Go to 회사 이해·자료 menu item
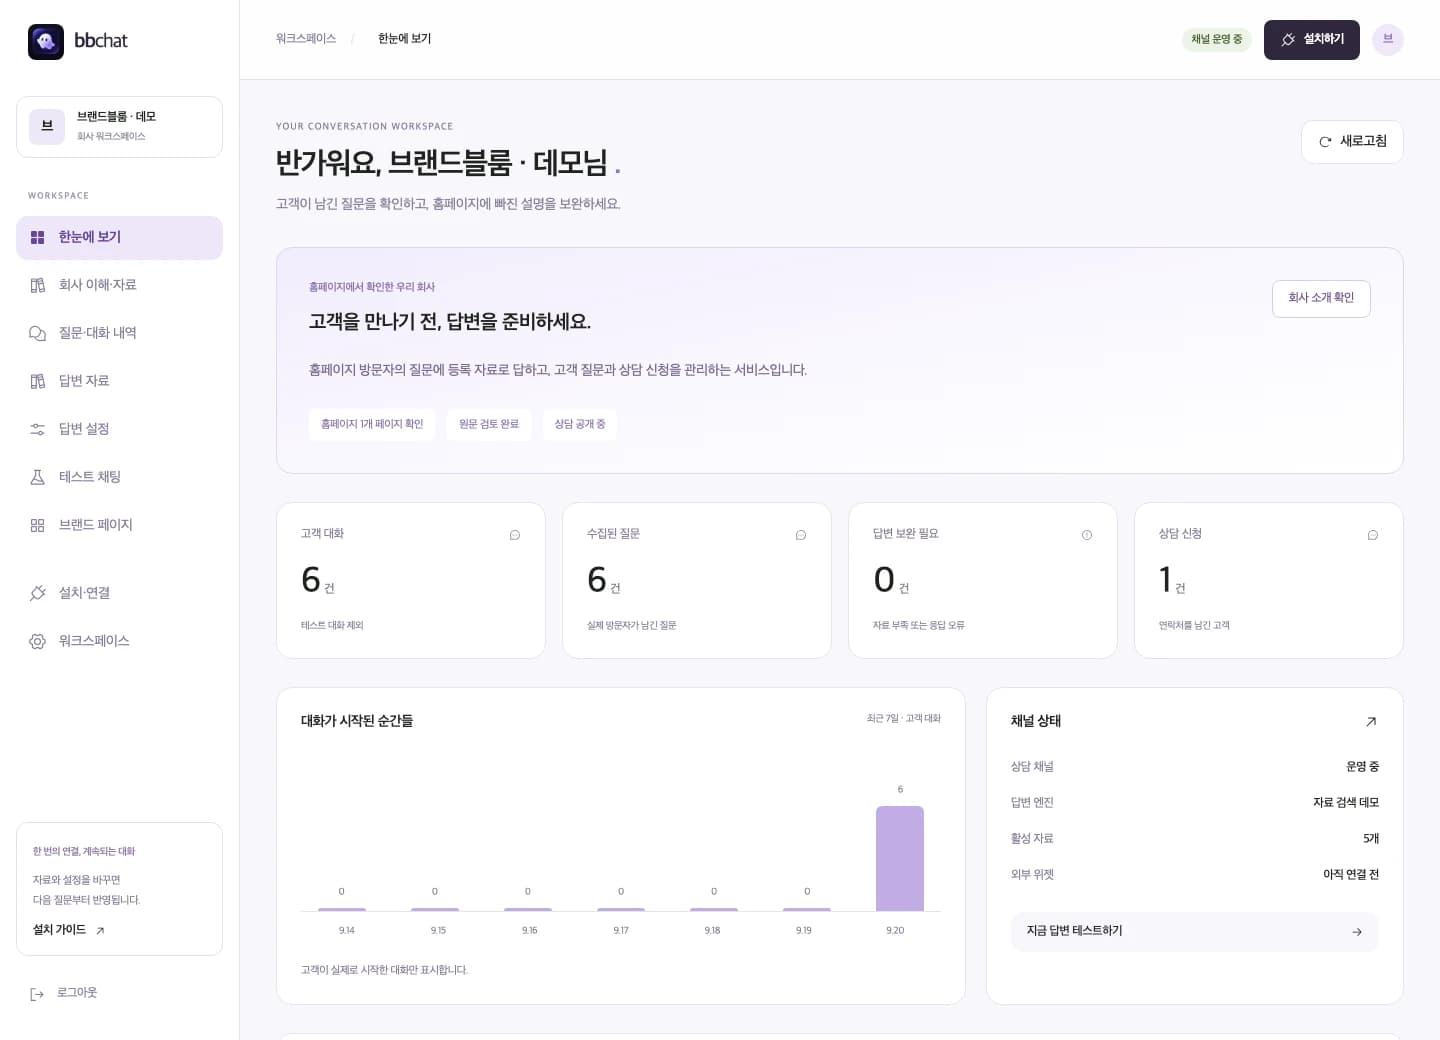This screenshot has height=1040, width=1440. point(119,286)
